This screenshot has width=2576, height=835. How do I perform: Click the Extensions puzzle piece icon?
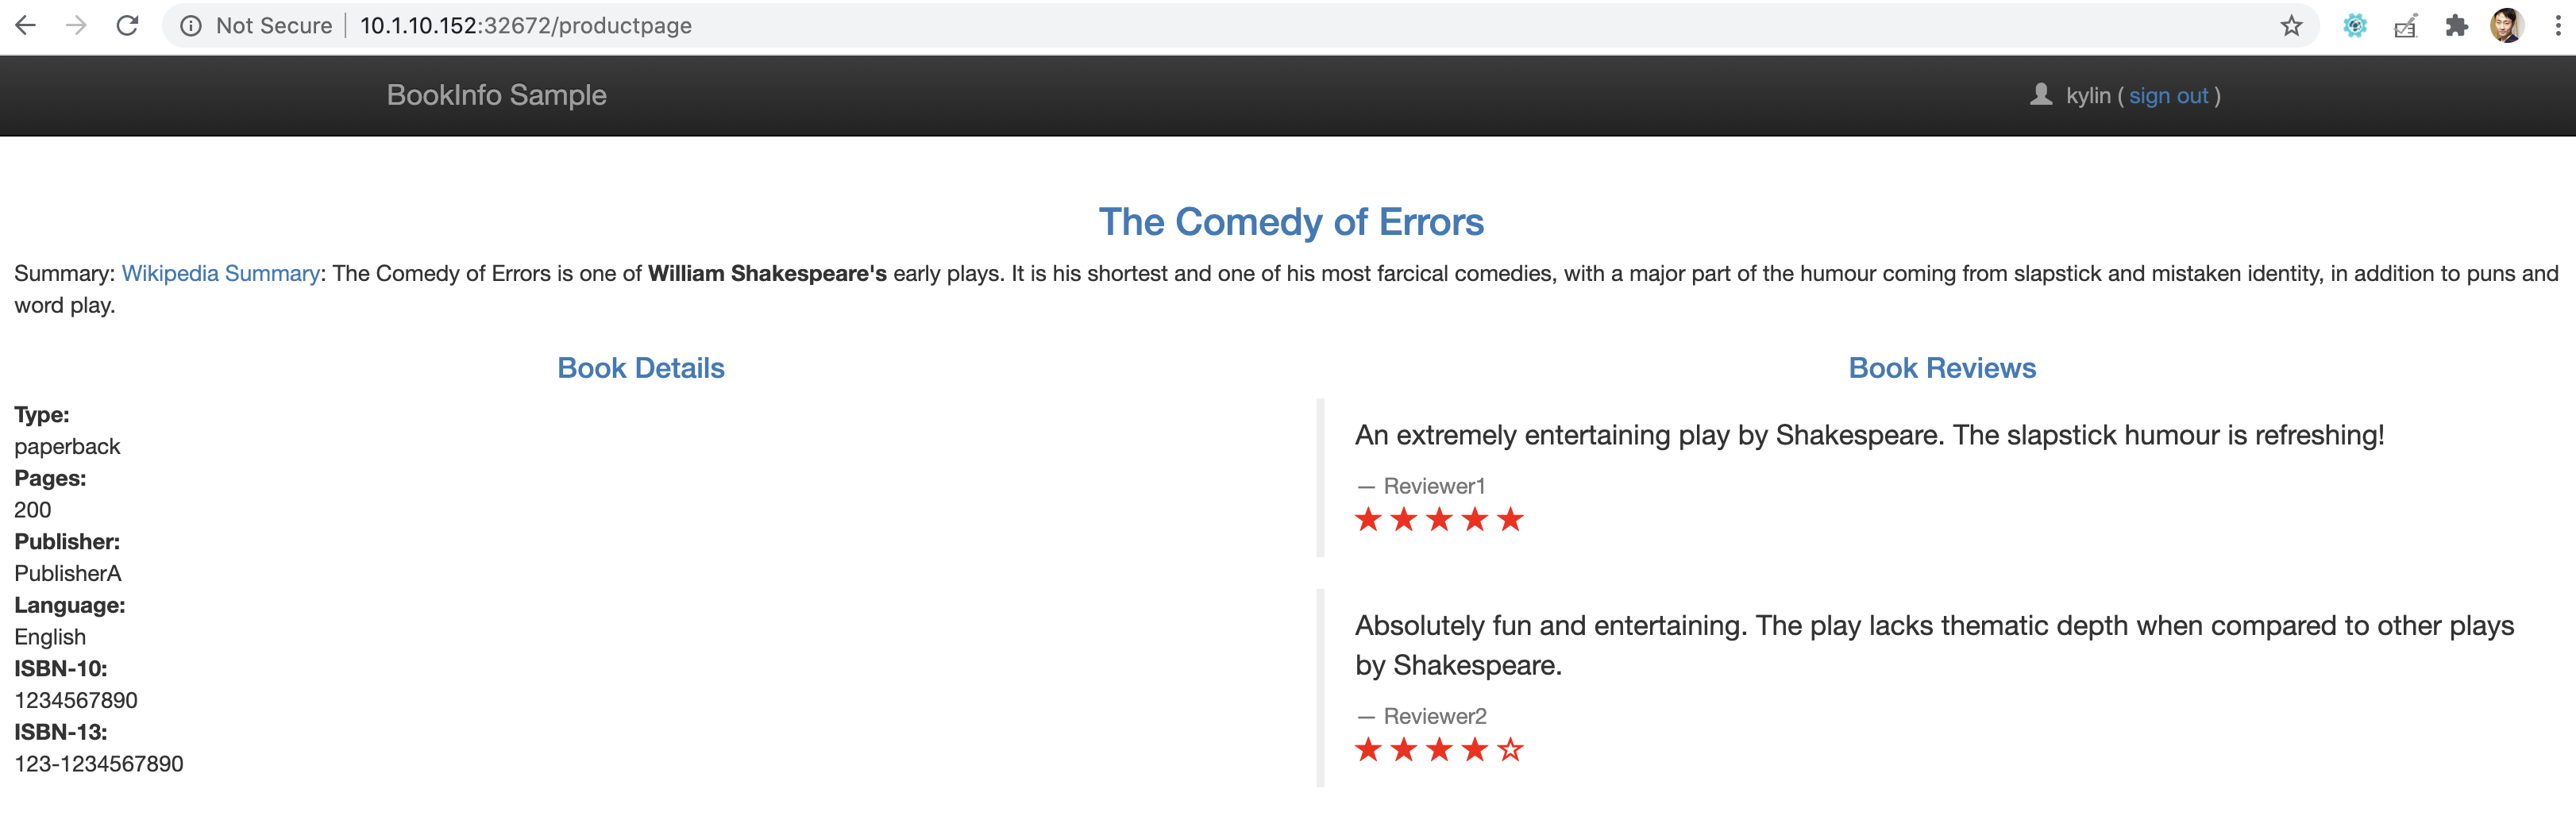click(x=2456, y=26)
